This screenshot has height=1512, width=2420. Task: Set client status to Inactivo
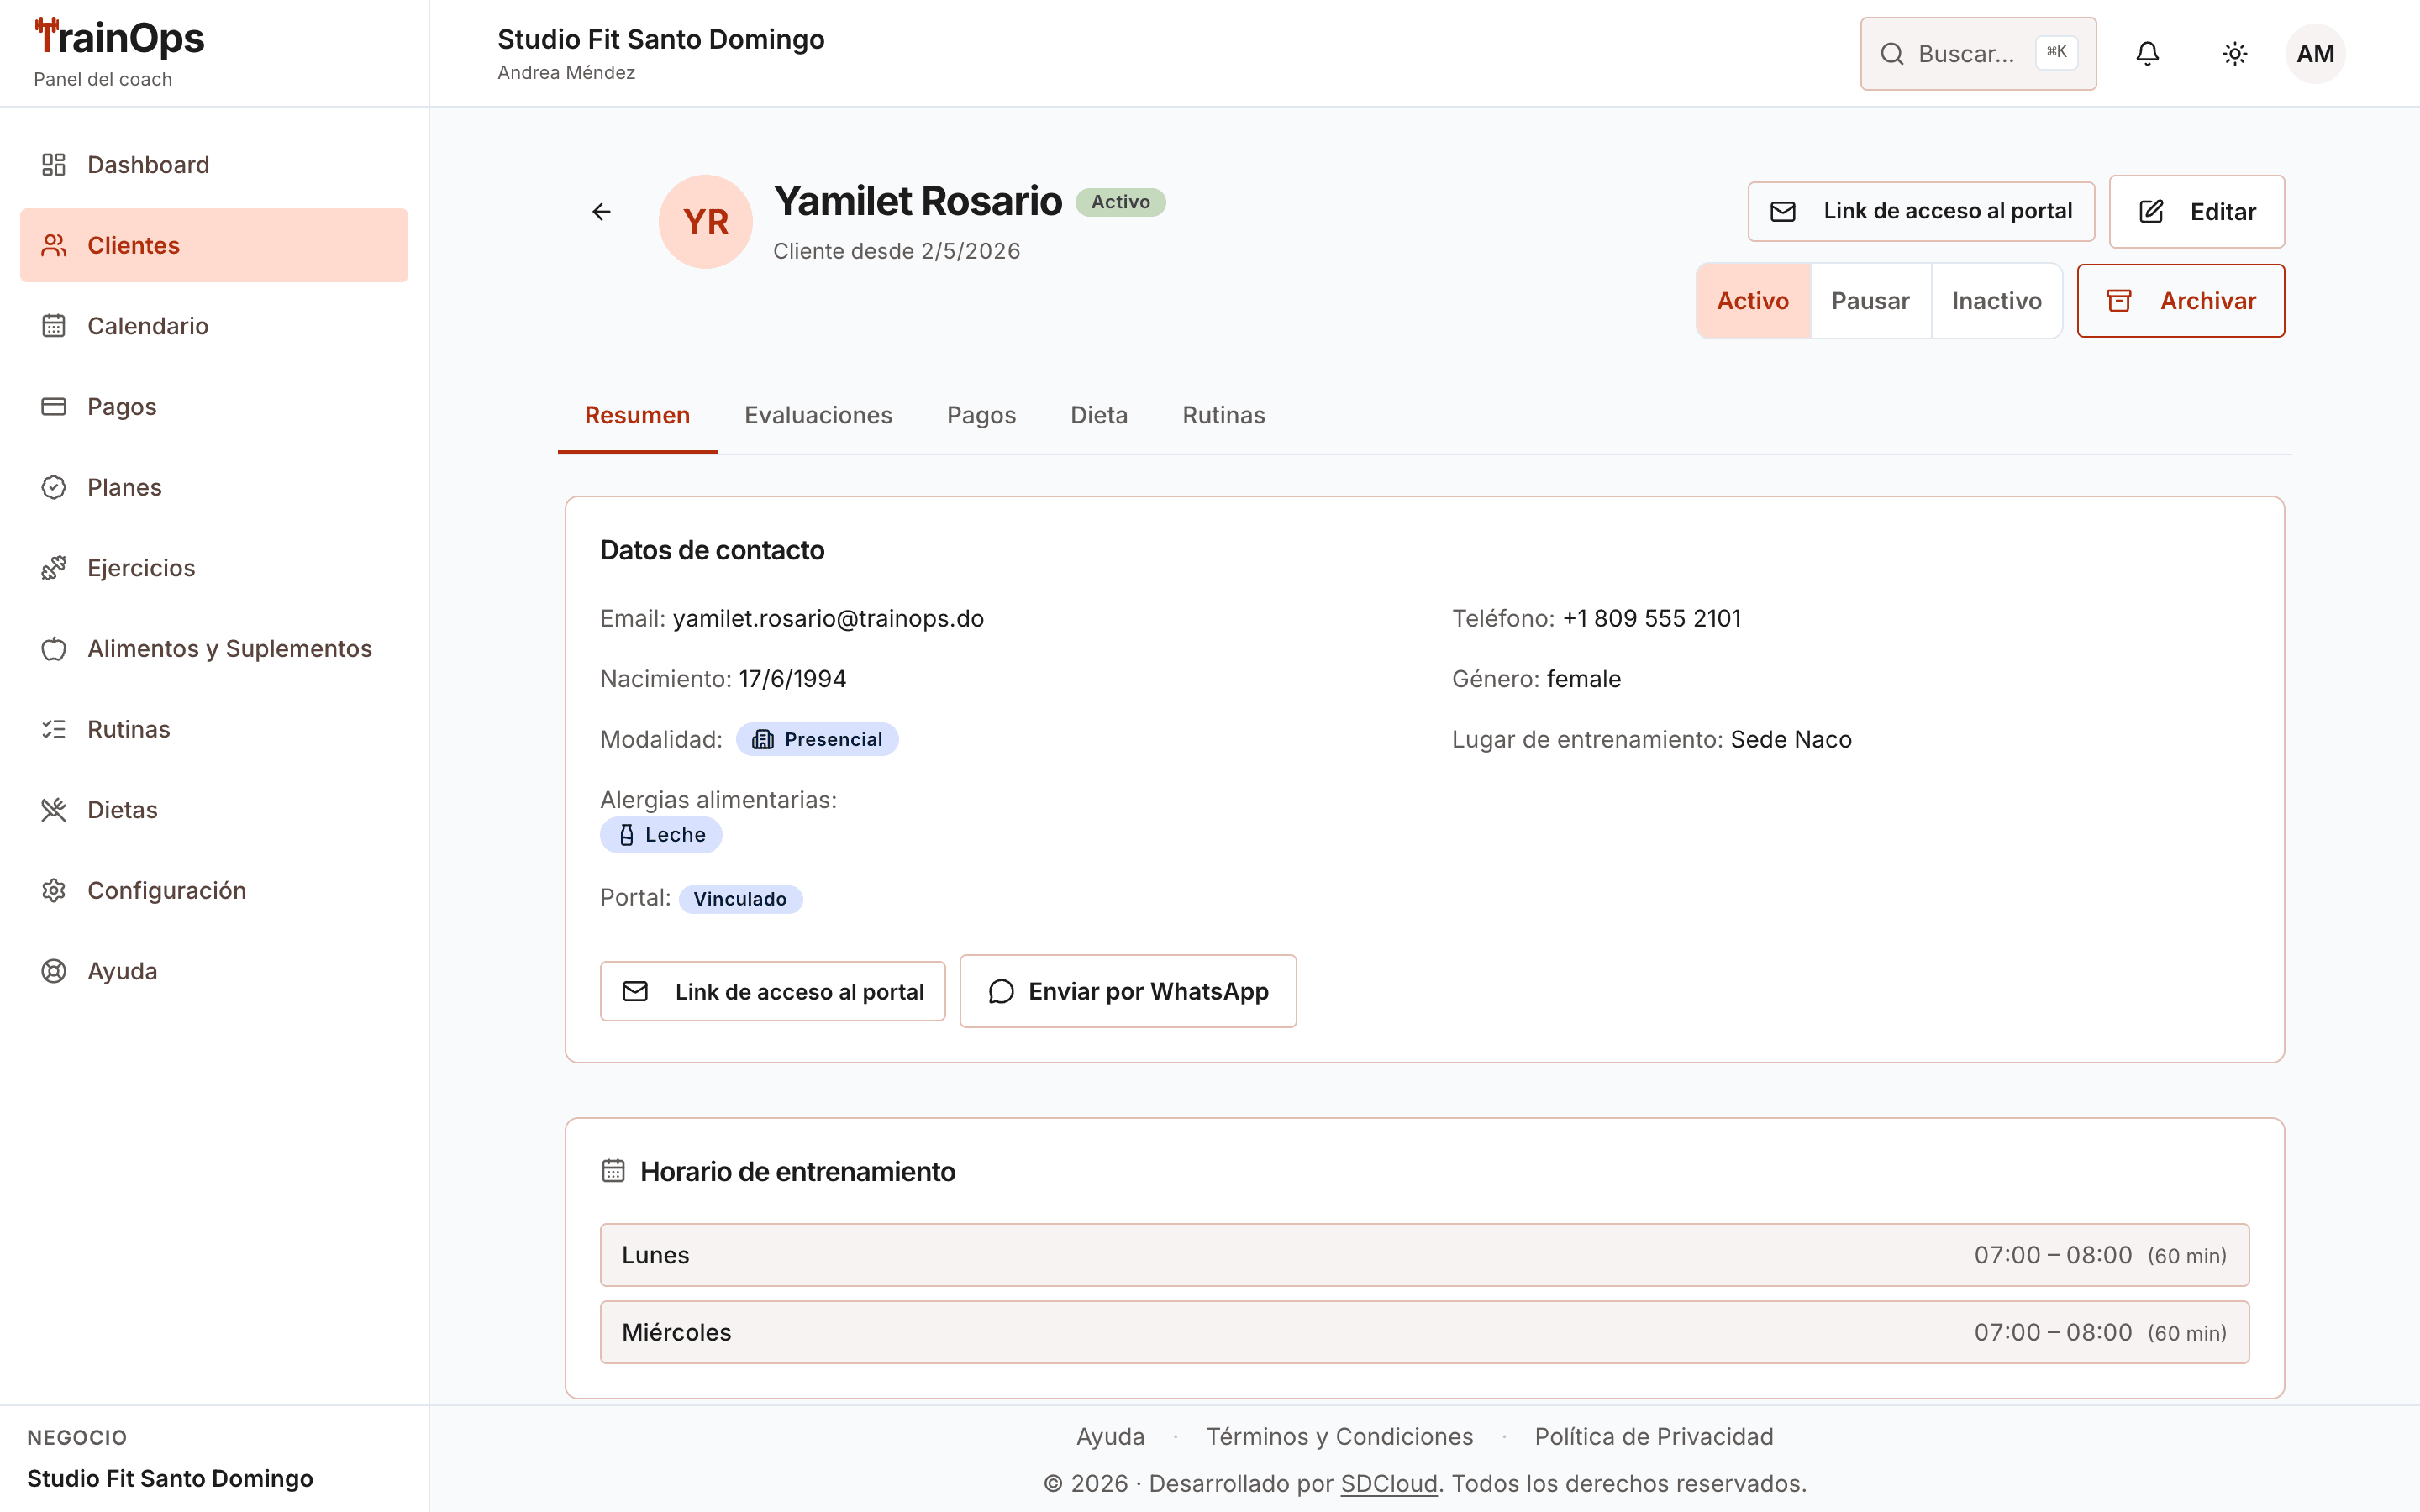[1996, 301]
